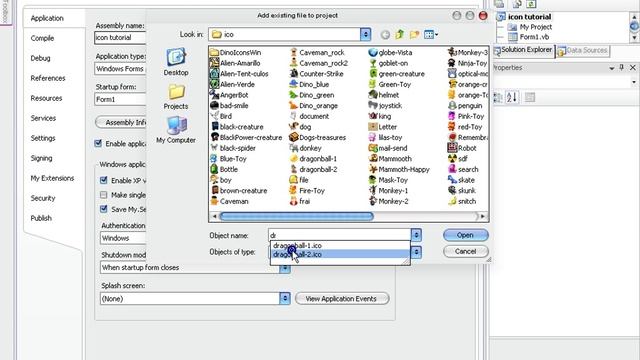This screenshot has width=640, height=360.
Task: Click the Open button in dialog
Action: click(465, 235)
